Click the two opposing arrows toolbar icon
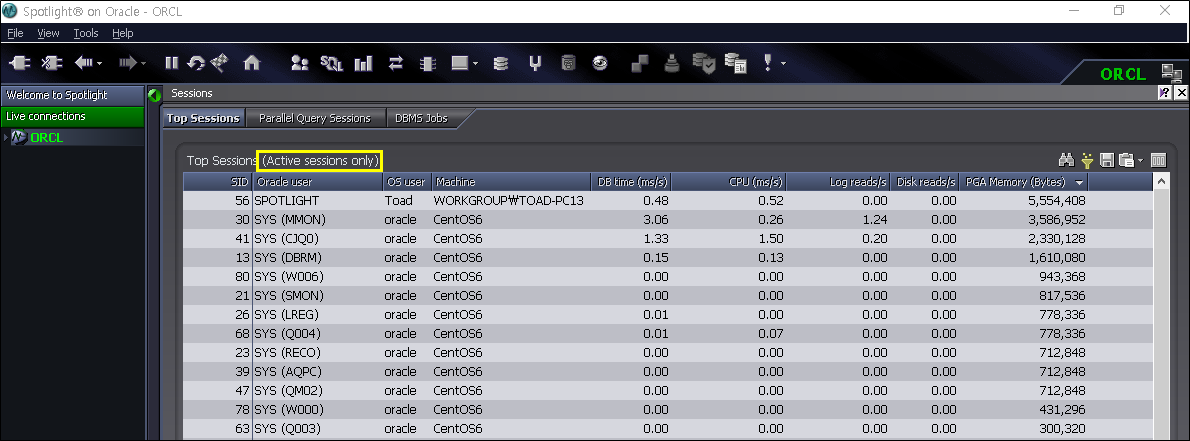The height and width of the screenshot is (441, 1190). [395, 64]
